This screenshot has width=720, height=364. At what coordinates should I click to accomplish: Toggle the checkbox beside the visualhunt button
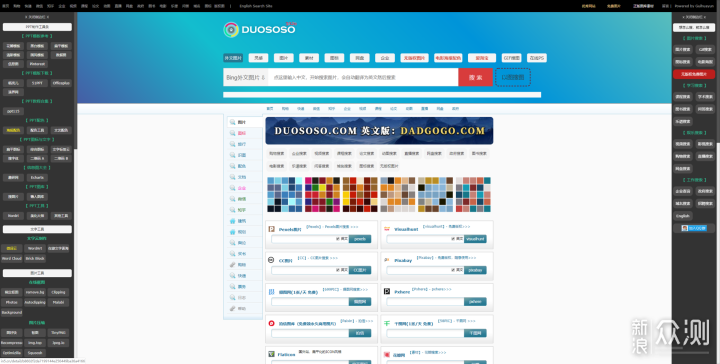tap(453, 239)
